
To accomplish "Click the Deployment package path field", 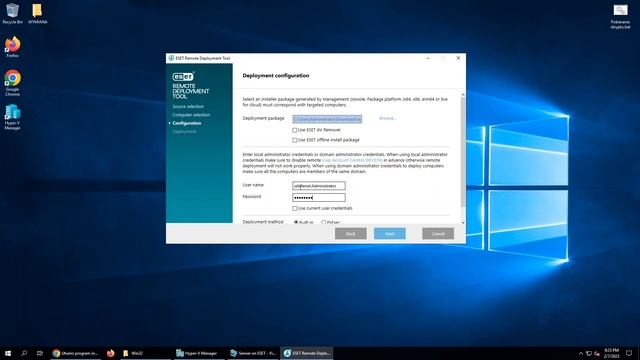I will click(x=327, y=119).
